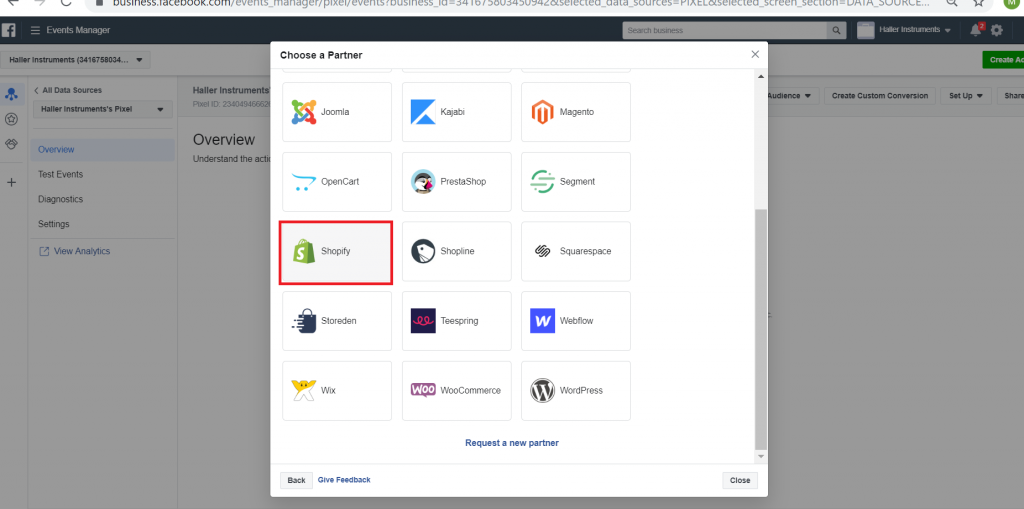Expand the Set Up dropdown
This screenshot has width=1024, height=509.
966,95
